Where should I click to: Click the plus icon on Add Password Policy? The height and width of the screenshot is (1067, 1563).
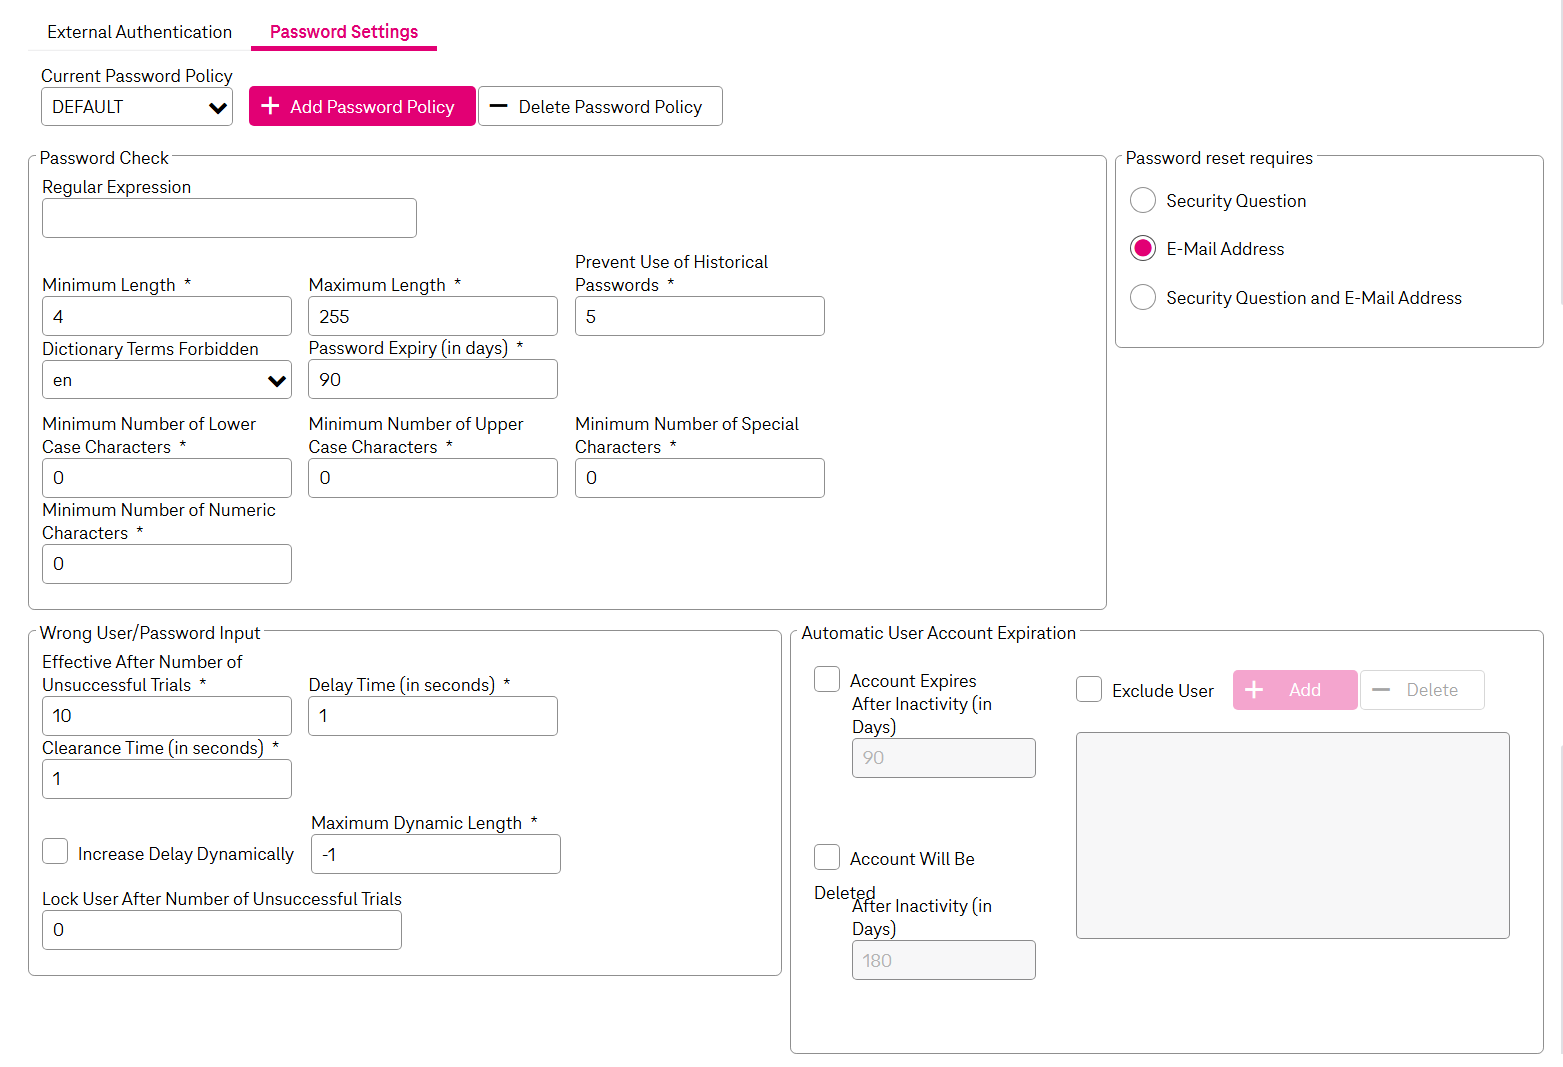coord(270,106)
